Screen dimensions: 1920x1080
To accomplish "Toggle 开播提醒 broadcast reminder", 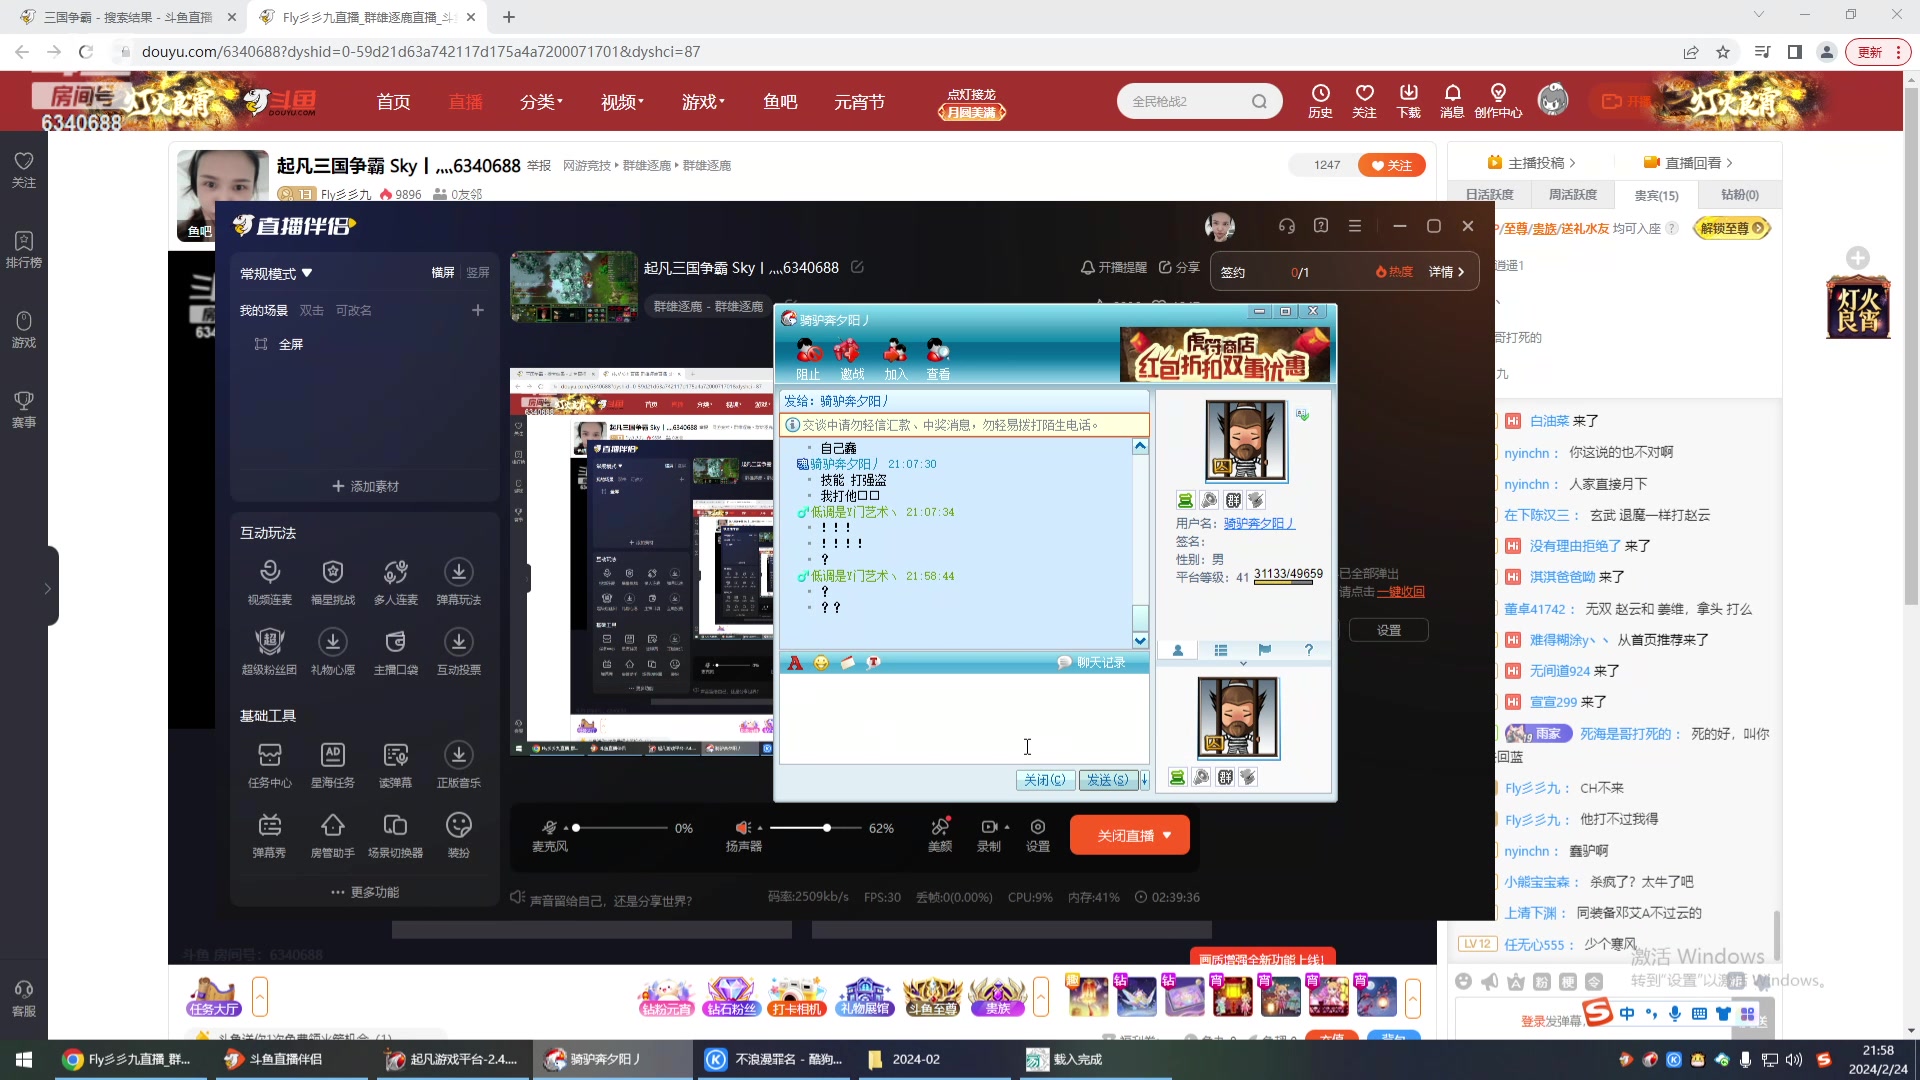I will [x=1113, y=268].
